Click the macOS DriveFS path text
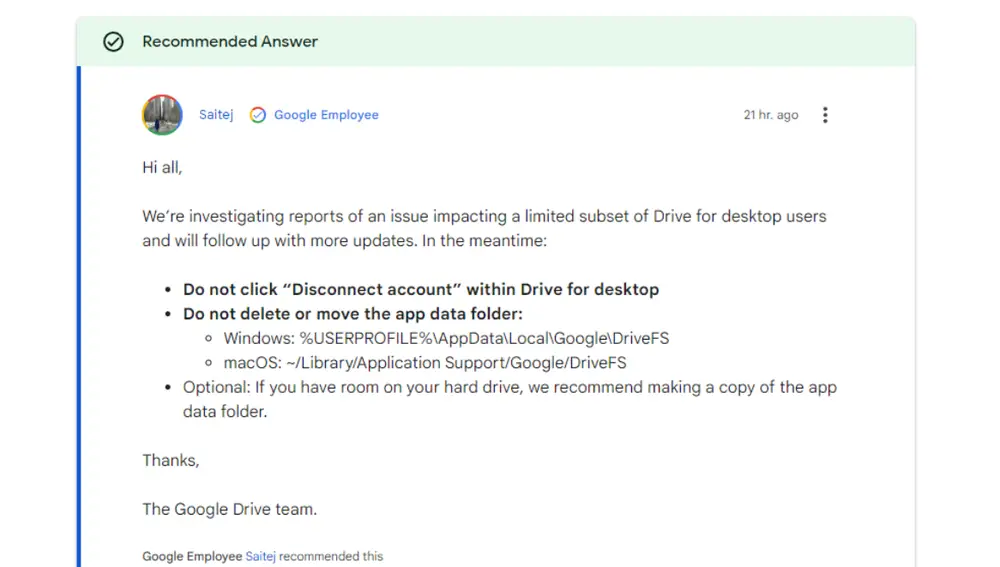The width and height of the screenshot is (1000, 567). pos(425,363)
